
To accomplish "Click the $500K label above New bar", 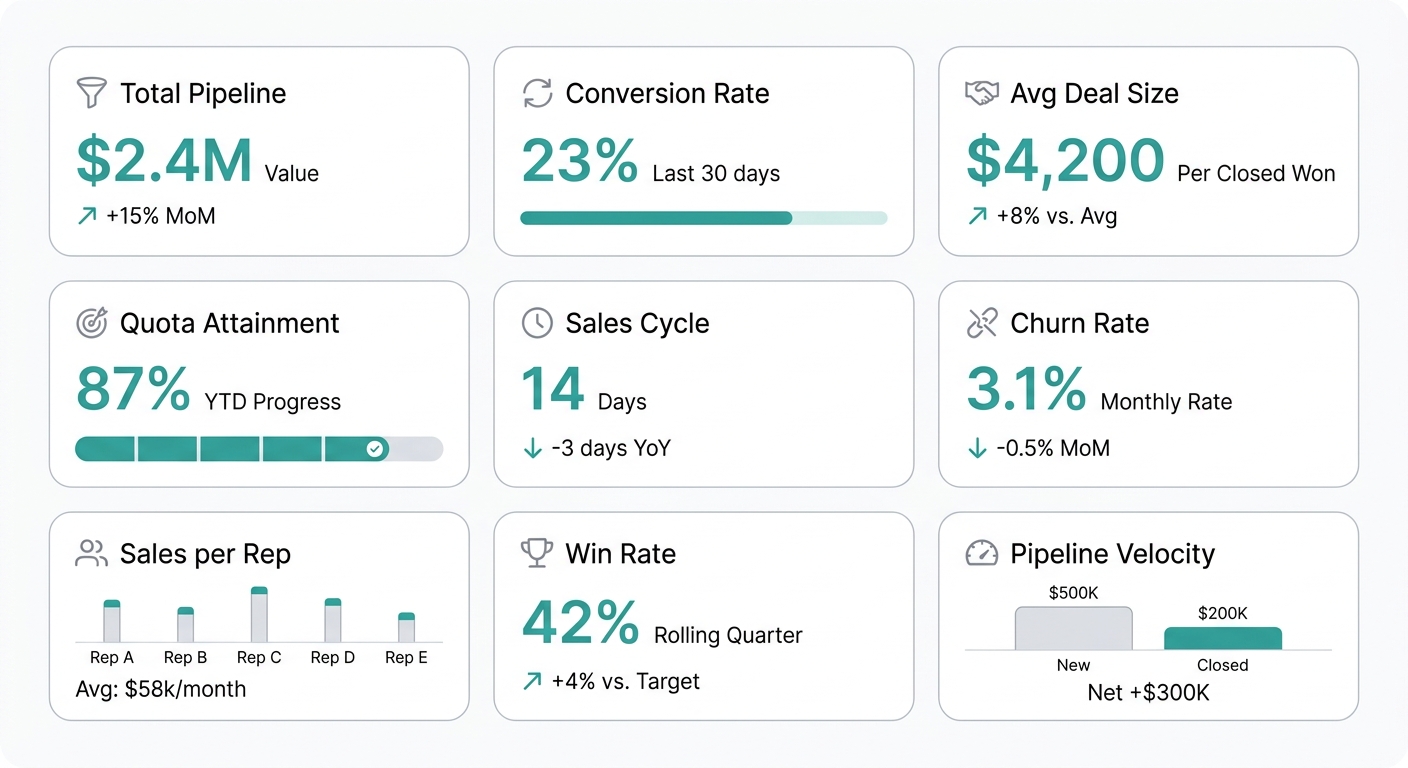I will [1074, 593].
